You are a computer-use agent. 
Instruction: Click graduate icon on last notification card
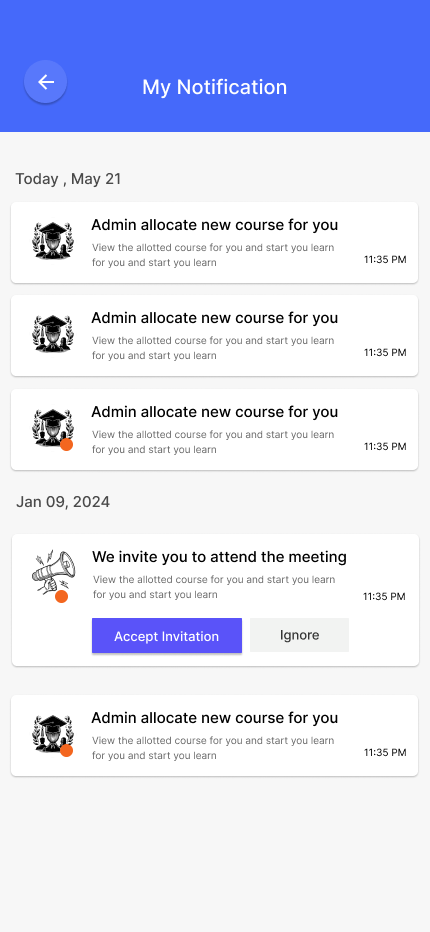point(53,734)
